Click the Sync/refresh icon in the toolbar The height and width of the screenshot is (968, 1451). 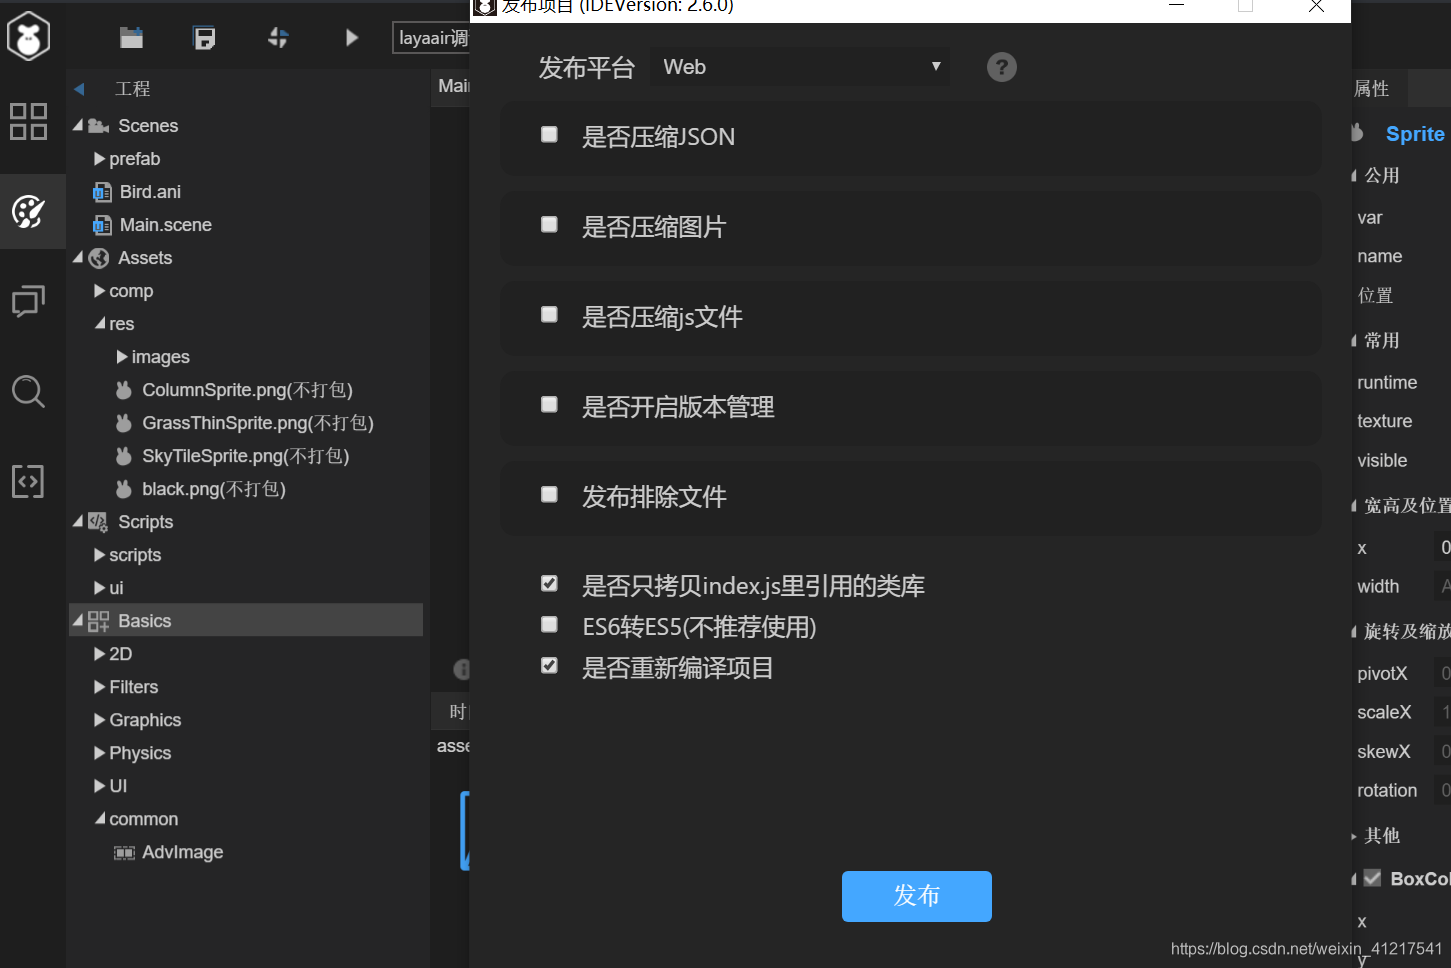pyautogui.click(x=277, y=37)
